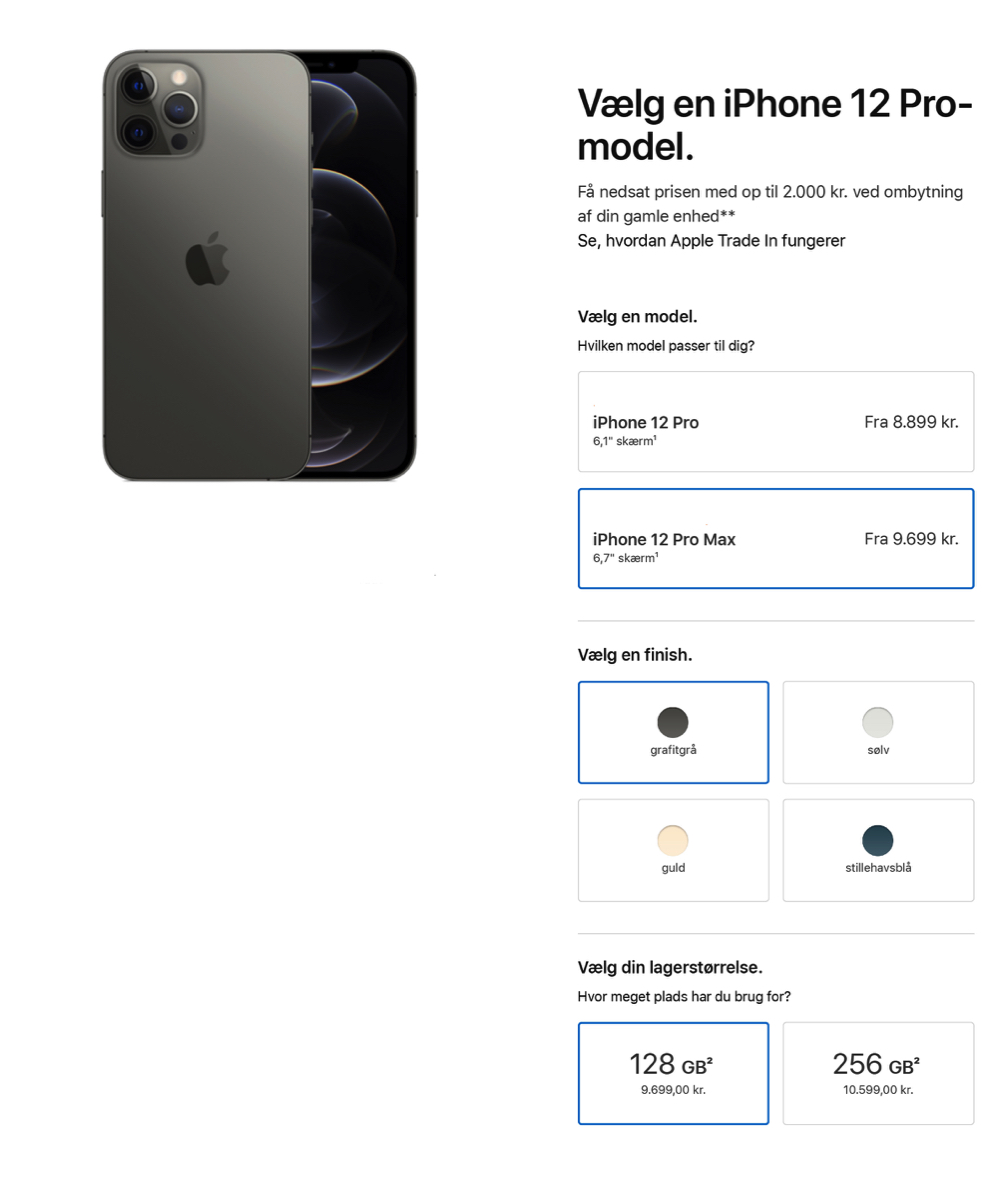Select the grafitgrå color swatch circle
This screenshot has height=1200, width=996.
[673, 722]
